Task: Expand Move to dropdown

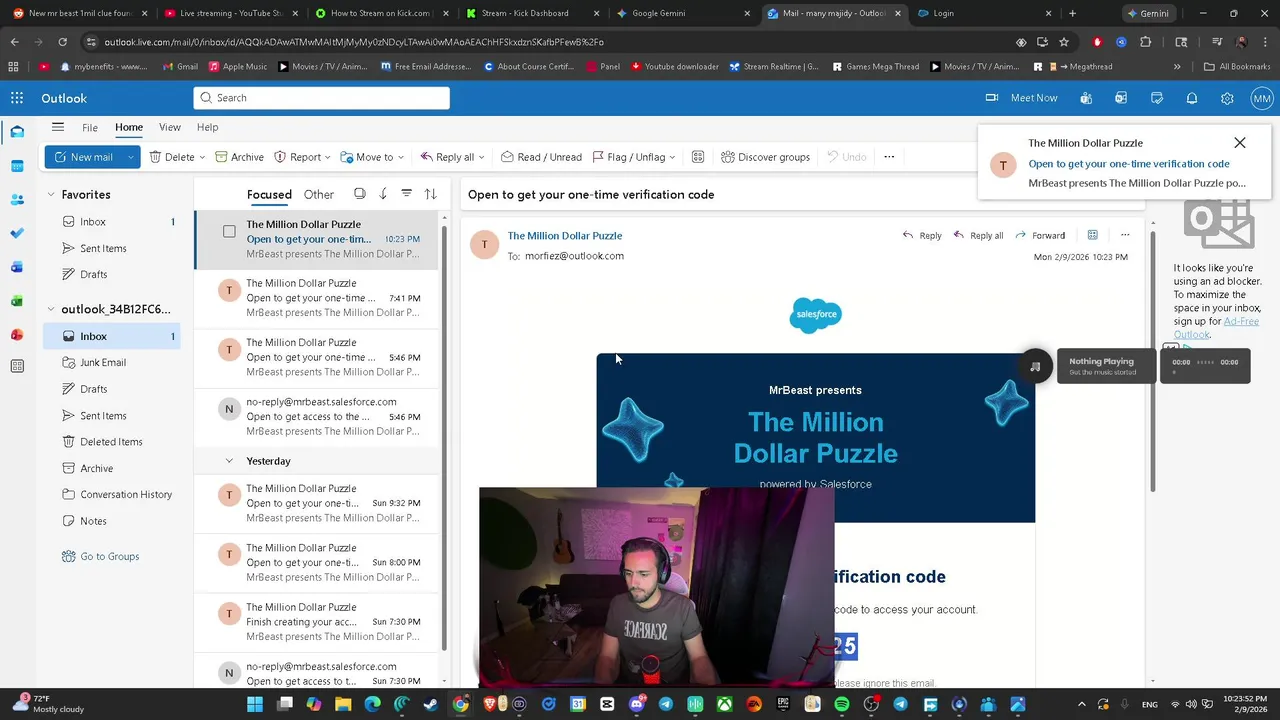Action: [x=401, y=157]
